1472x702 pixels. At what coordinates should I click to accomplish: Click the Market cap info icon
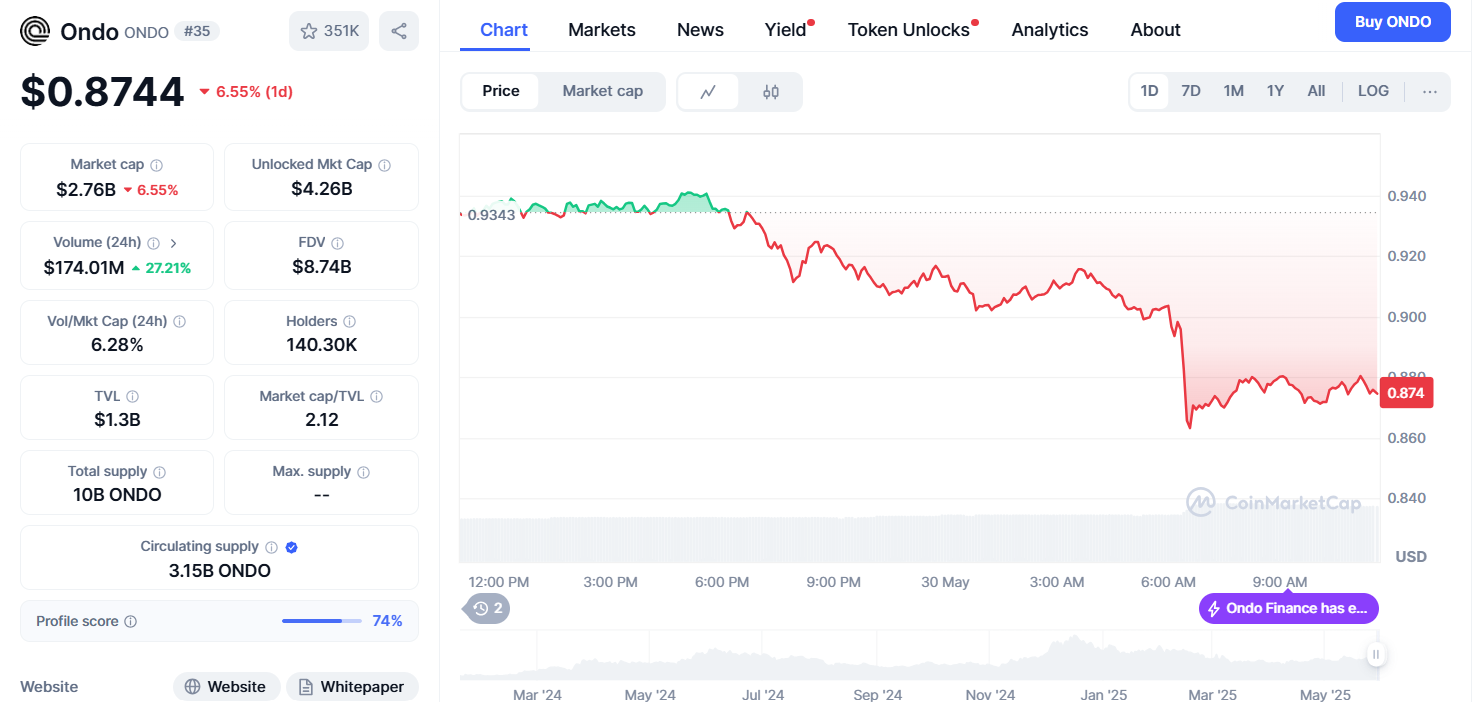[156, 165]
